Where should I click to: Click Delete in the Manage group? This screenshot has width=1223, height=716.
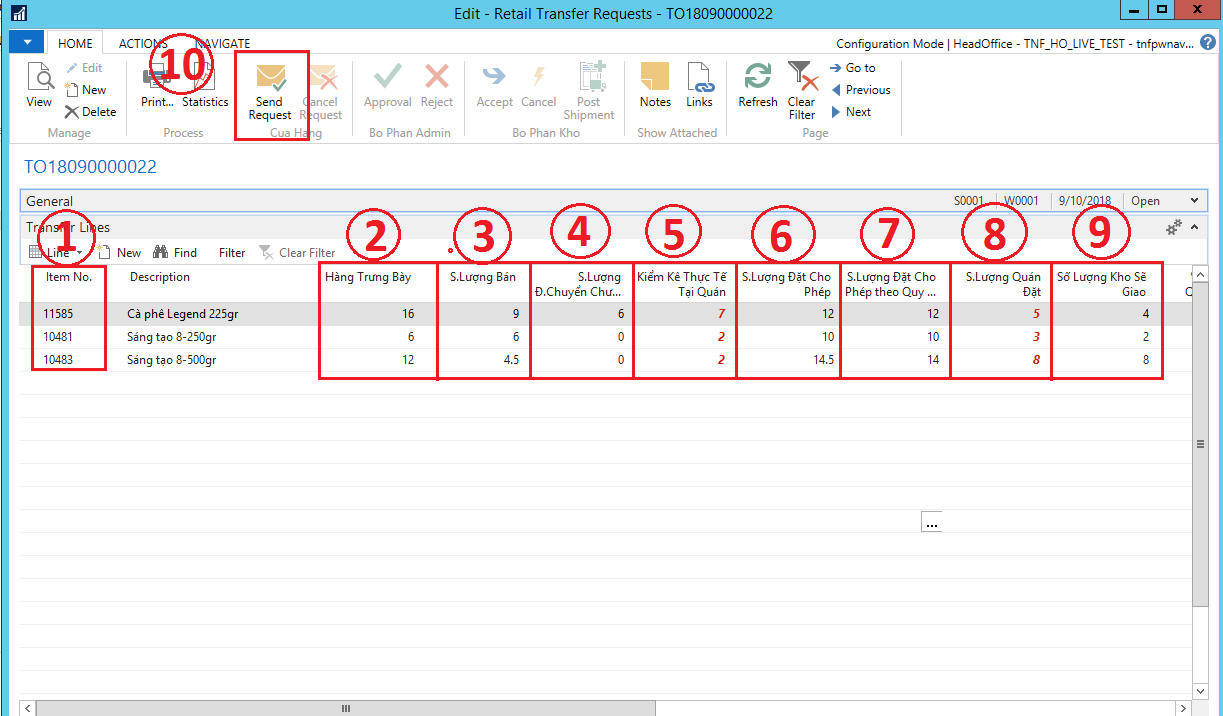[90, 112]
